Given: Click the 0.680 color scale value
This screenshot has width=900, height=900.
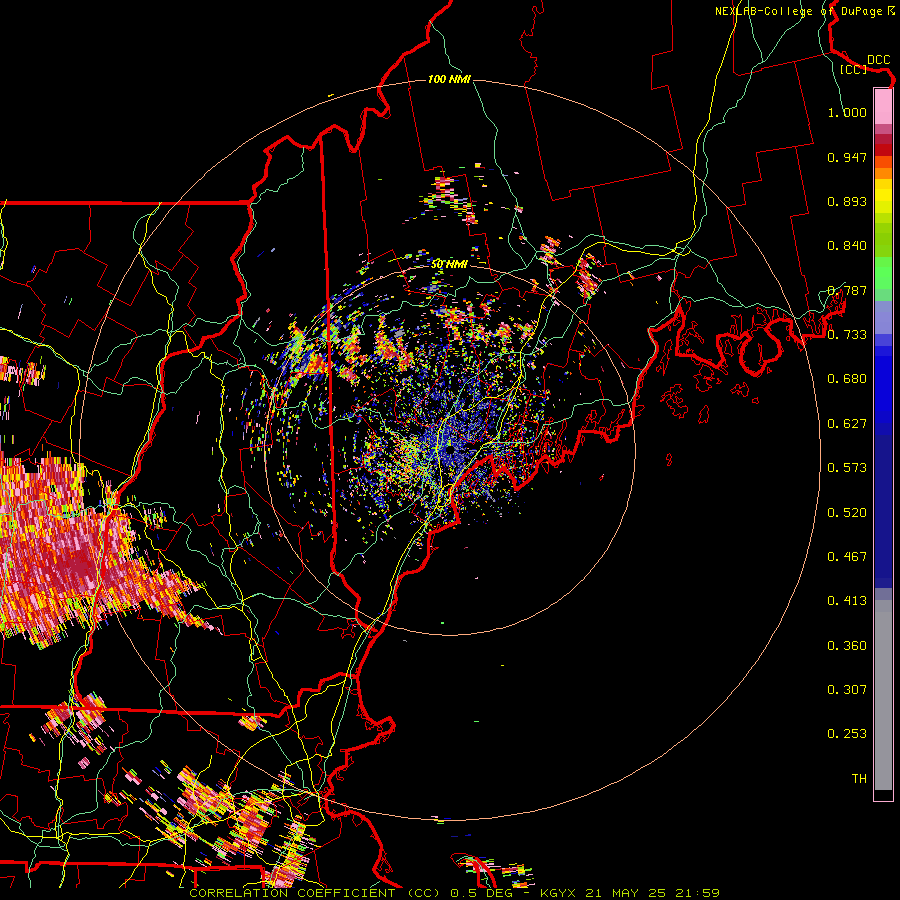Looking at the screenshot, I should tap(847, 379).
